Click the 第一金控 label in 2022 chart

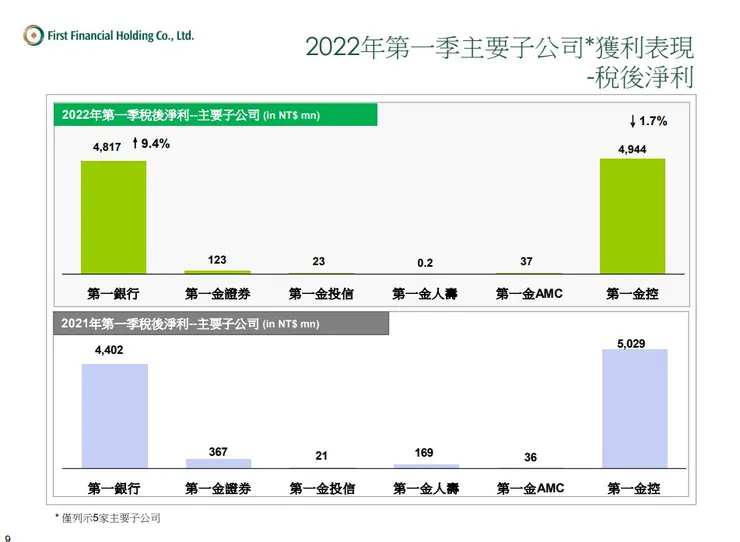632,294
